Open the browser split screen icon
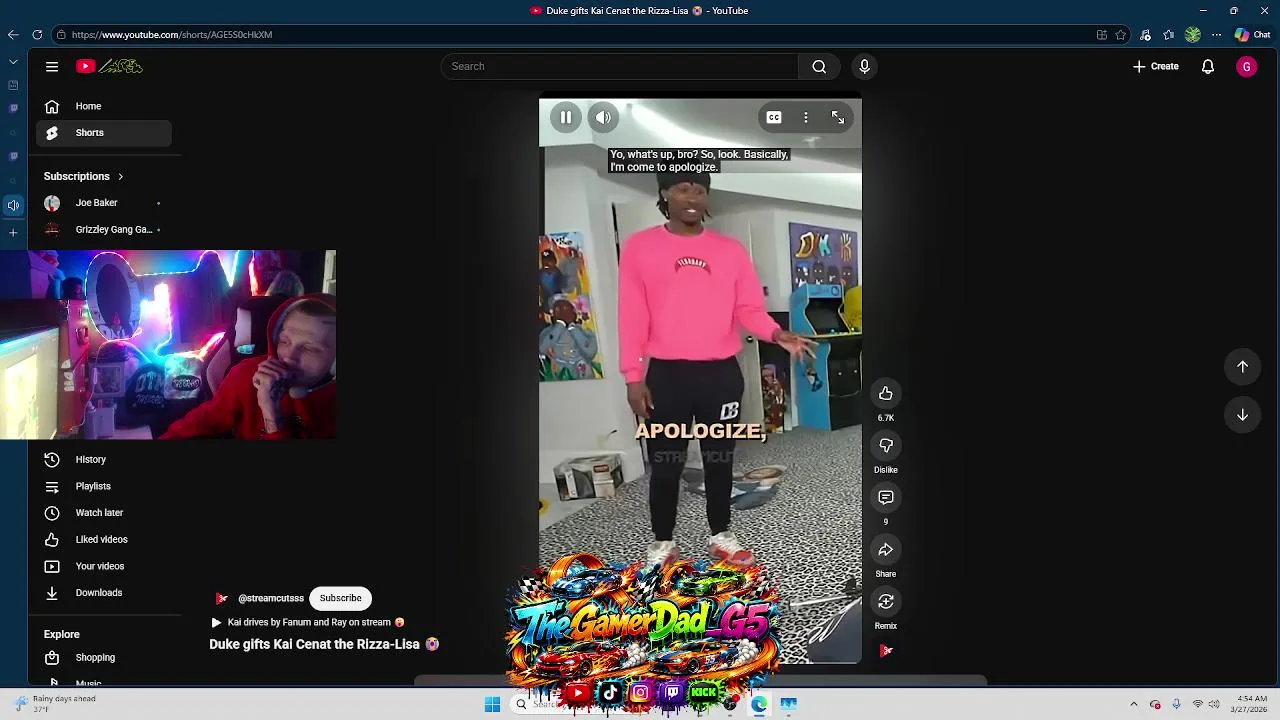Screen dimensions: 1280x720 point(1101,35)
